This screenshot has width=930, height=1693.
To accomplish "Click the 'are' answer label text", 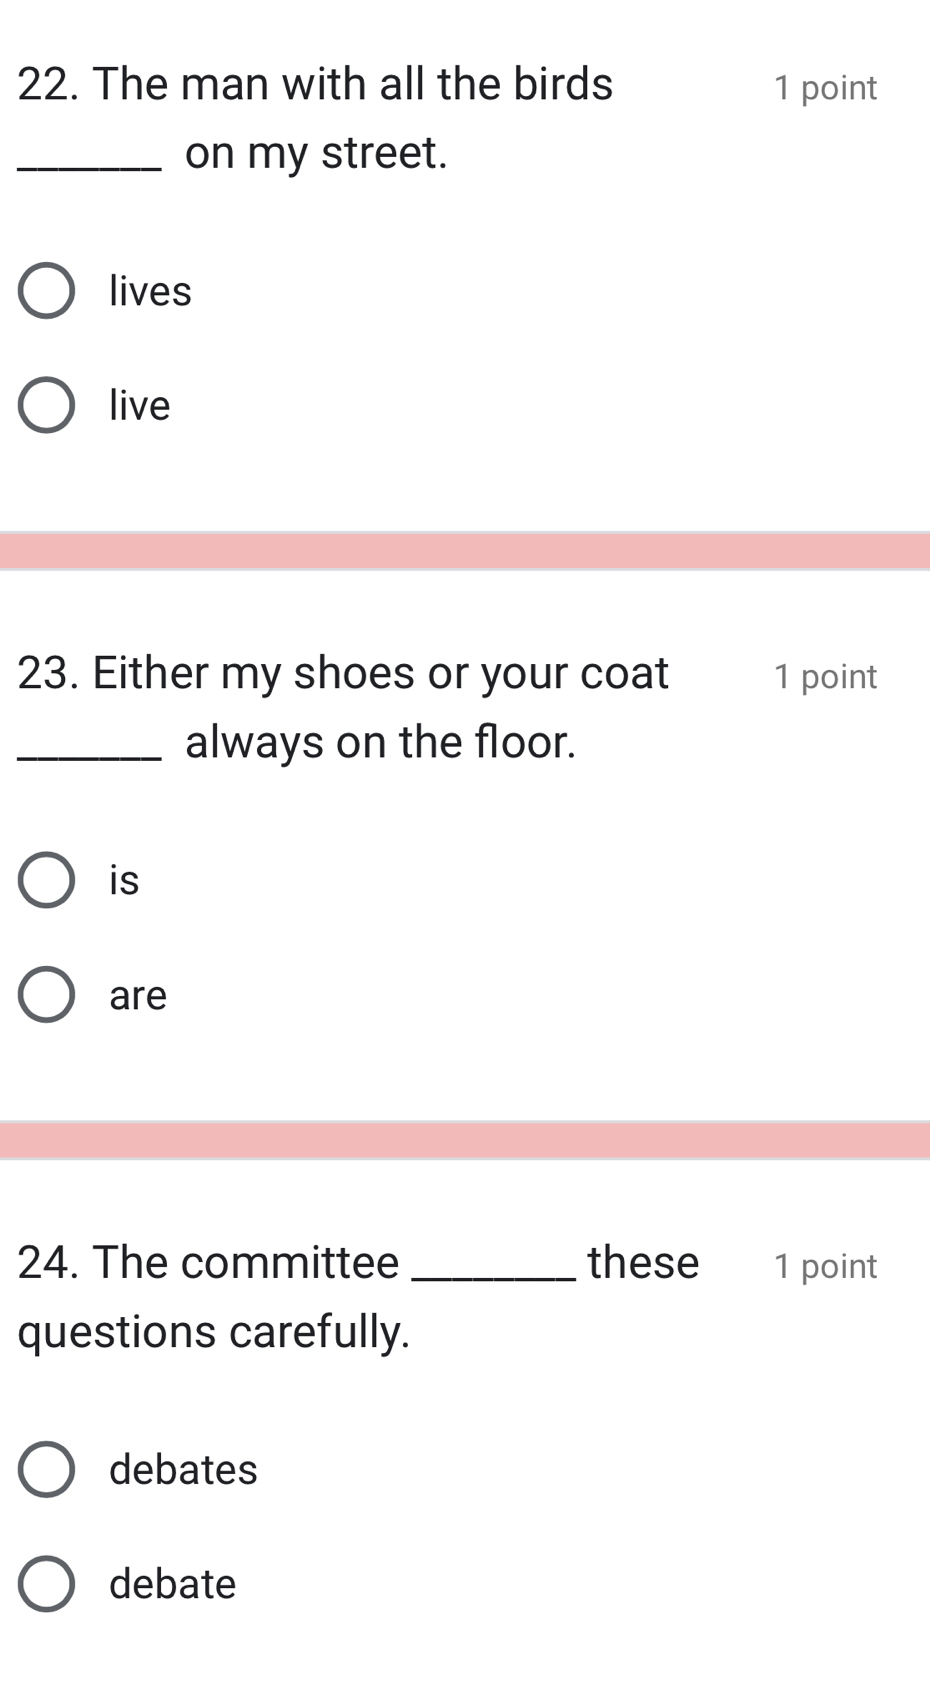I will point(138,995).
